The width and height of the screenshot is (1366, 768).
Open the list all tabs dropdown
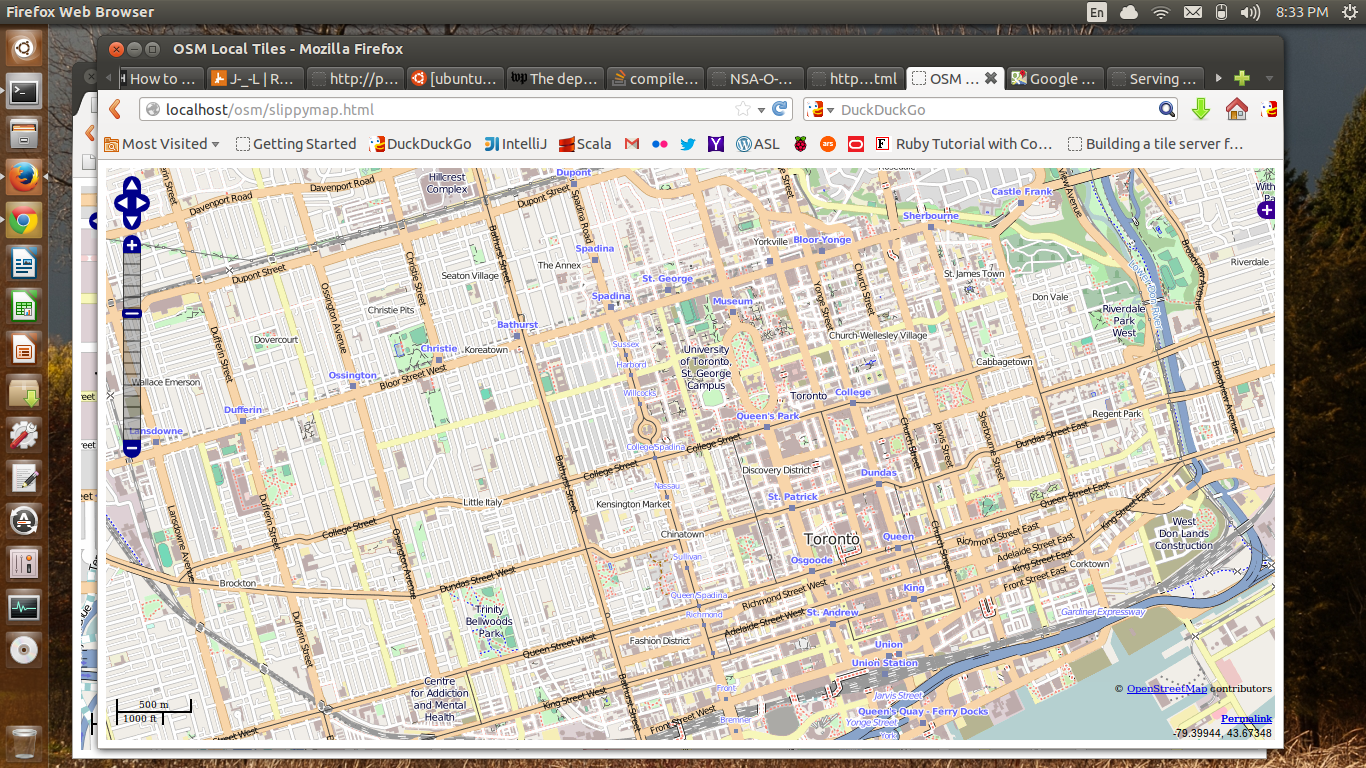[x=1269, y=78]
